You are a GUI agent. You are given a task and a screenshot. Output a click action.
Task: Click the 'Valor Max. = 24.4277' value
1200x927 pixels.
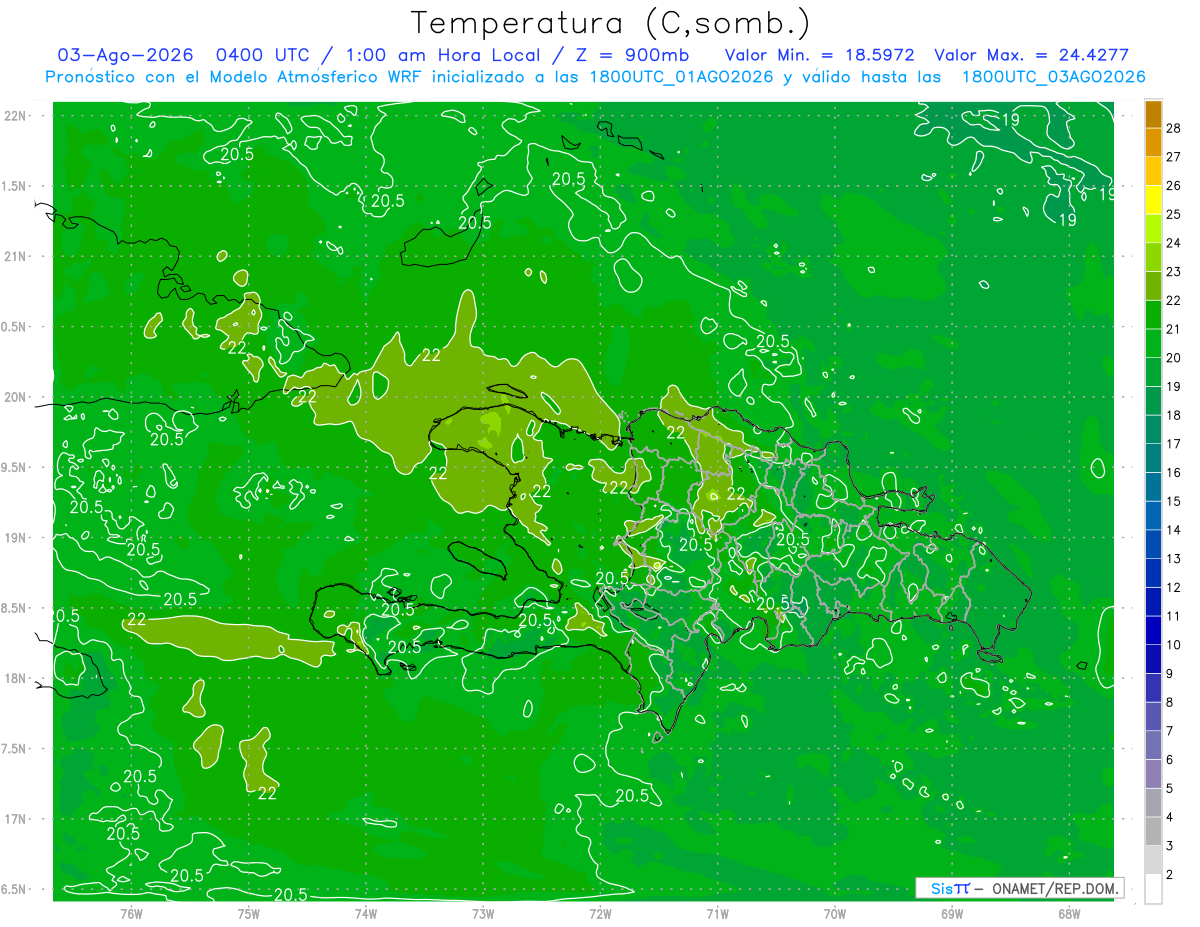coord(1031,55)
